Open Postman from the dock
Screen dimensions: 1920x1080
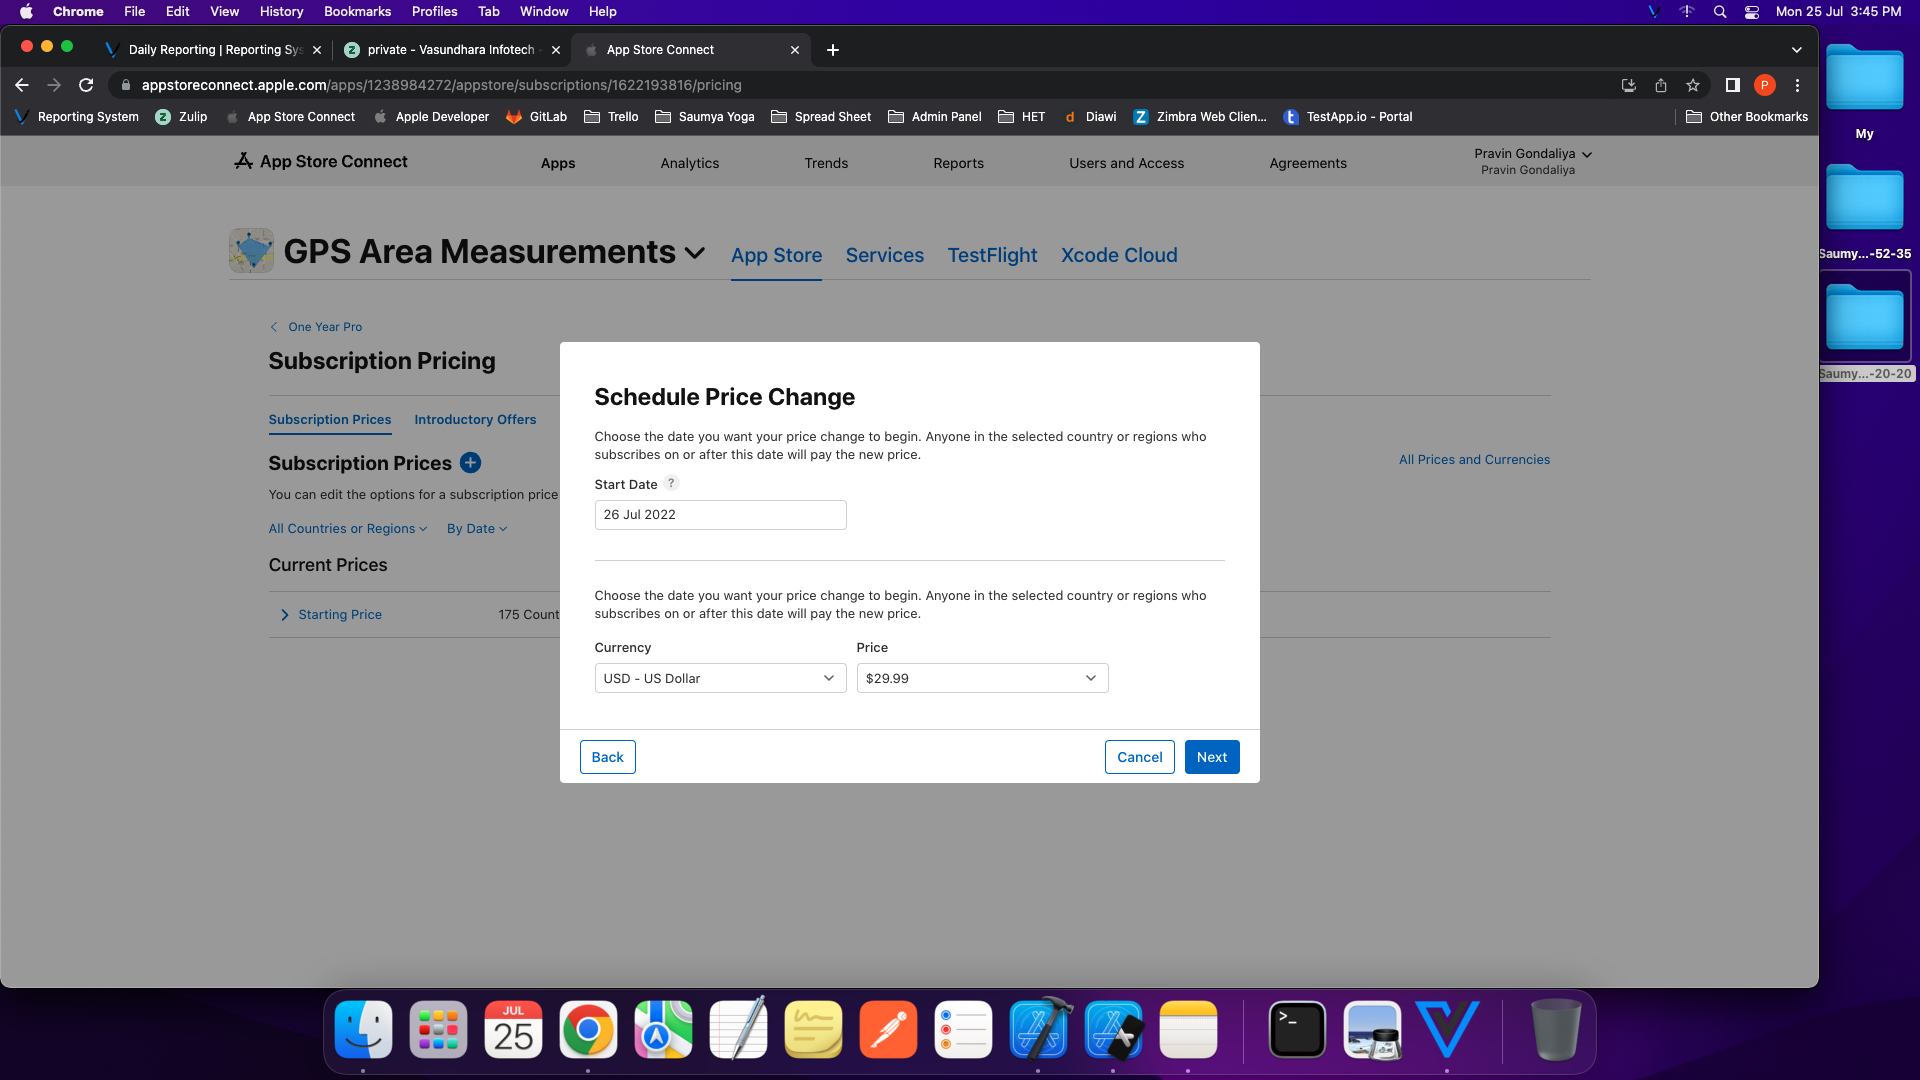click(888, 1030)
